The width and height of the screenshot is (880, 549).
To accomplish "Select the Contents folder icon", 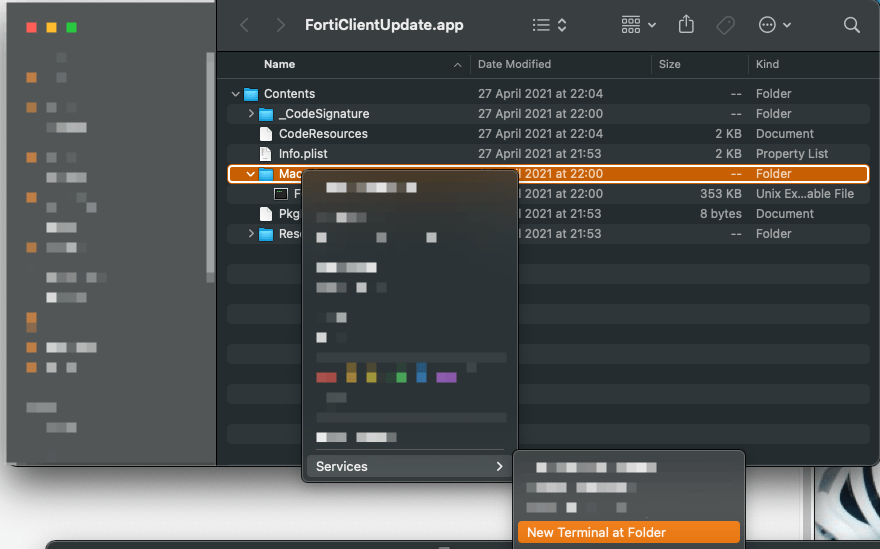I will tap(251, 94).
